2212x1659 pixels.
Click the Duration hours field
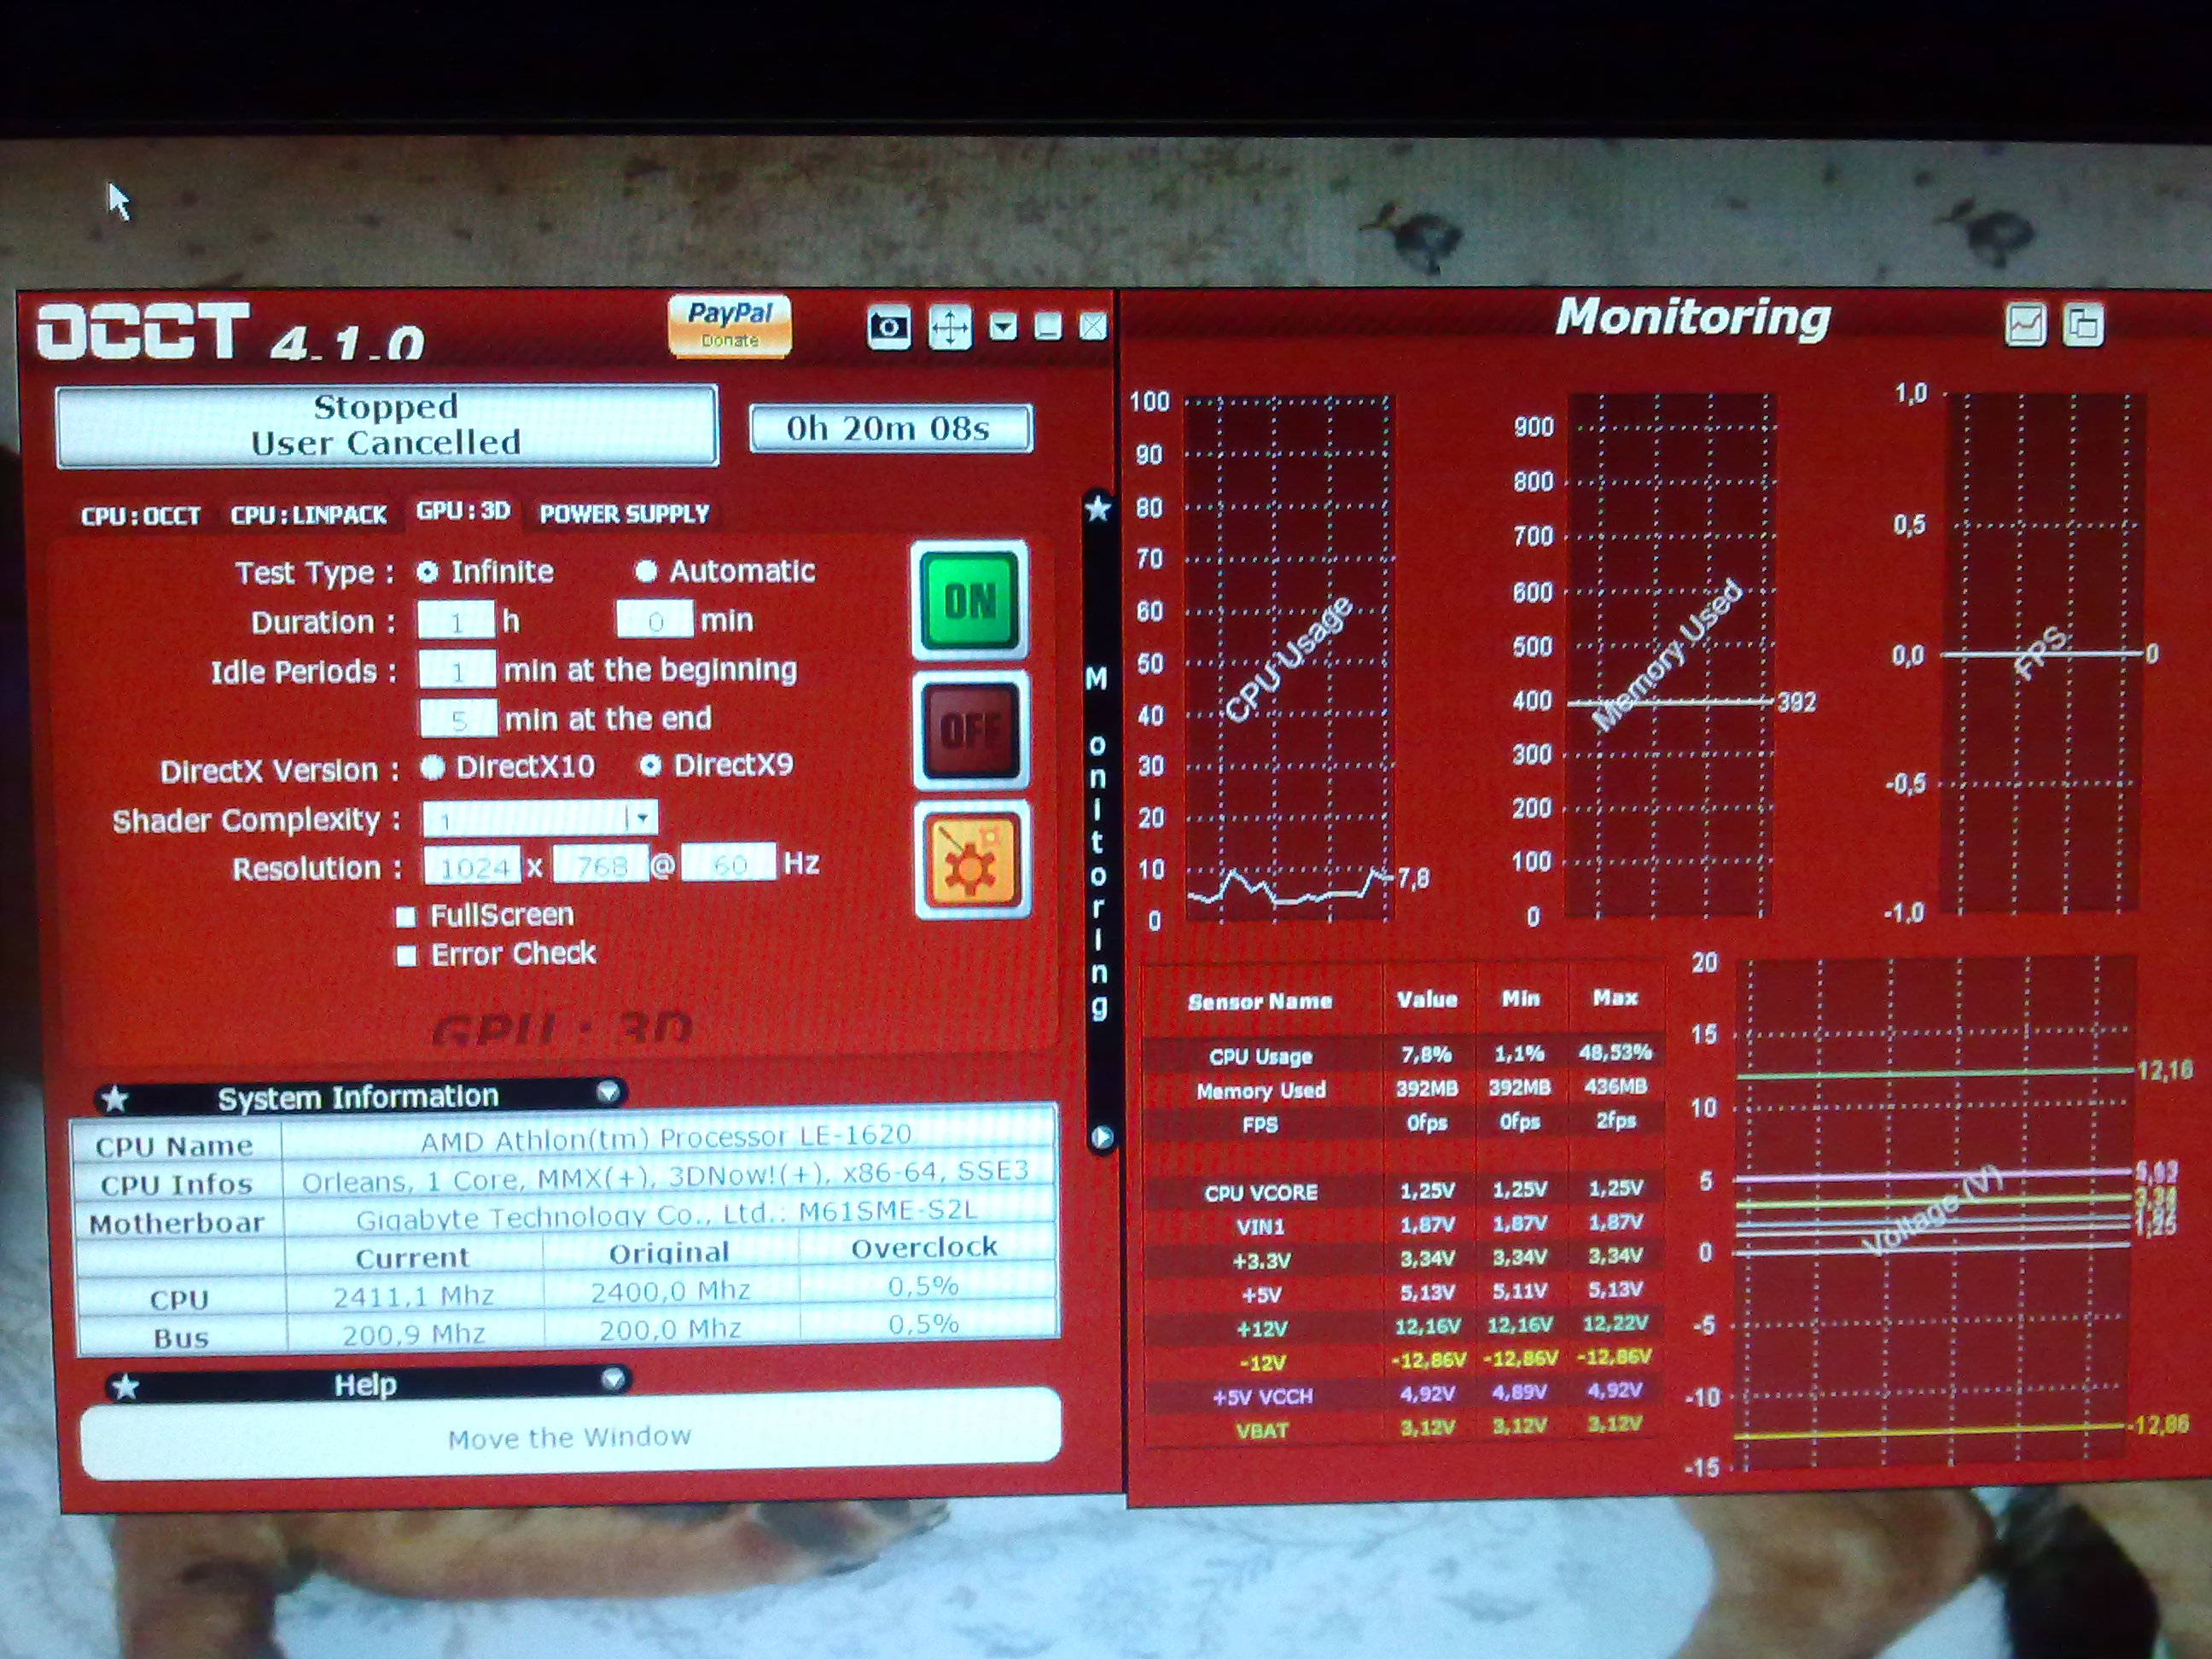tap(456, 621)
